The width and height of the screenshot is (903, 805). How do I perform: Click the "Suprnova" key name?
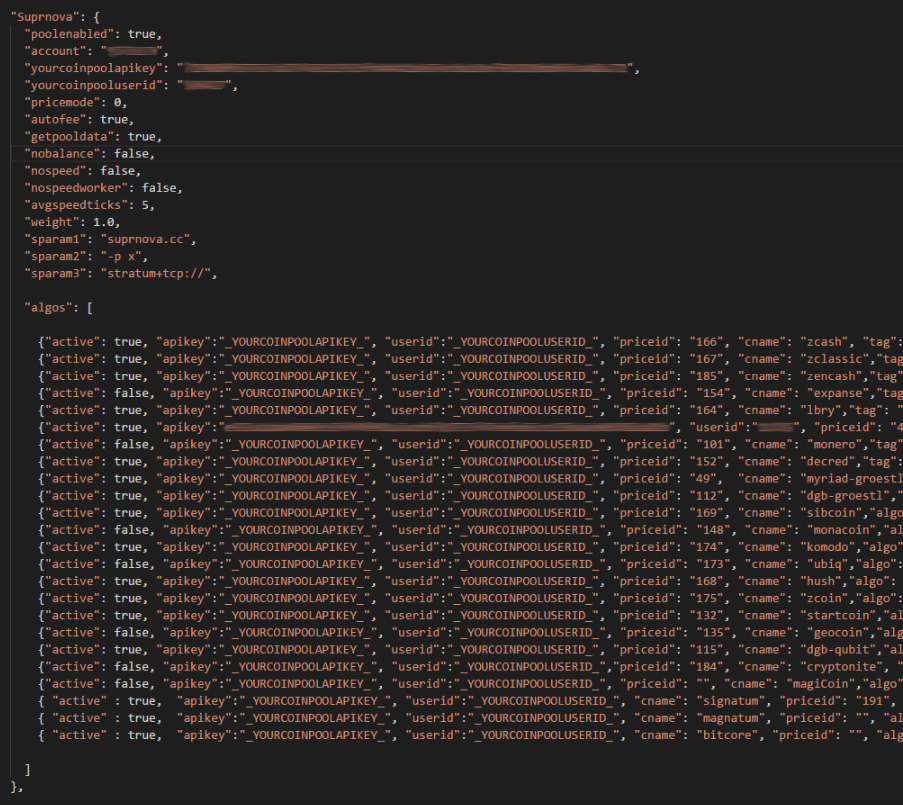coord(45,17)
